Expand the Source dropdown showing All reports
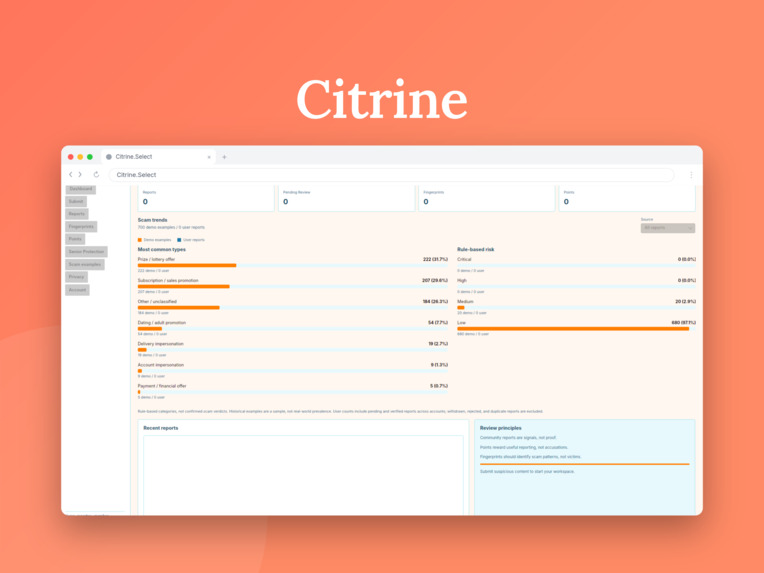The width and height of the screenshot is (764, 573). [668, 228]
